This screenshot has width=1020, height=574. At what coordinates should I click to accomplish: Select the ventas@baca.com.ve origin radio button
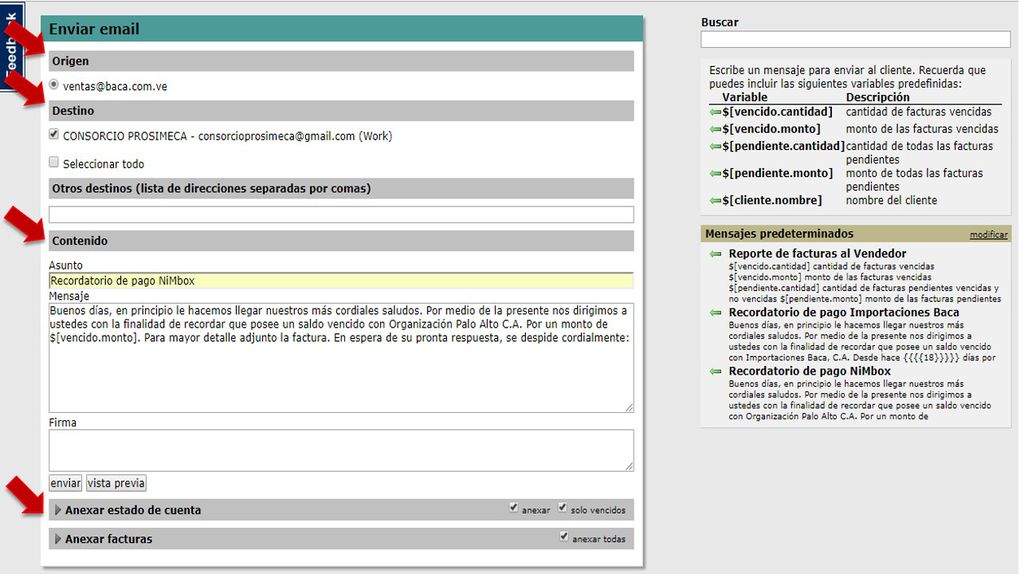tap(54, 86)
